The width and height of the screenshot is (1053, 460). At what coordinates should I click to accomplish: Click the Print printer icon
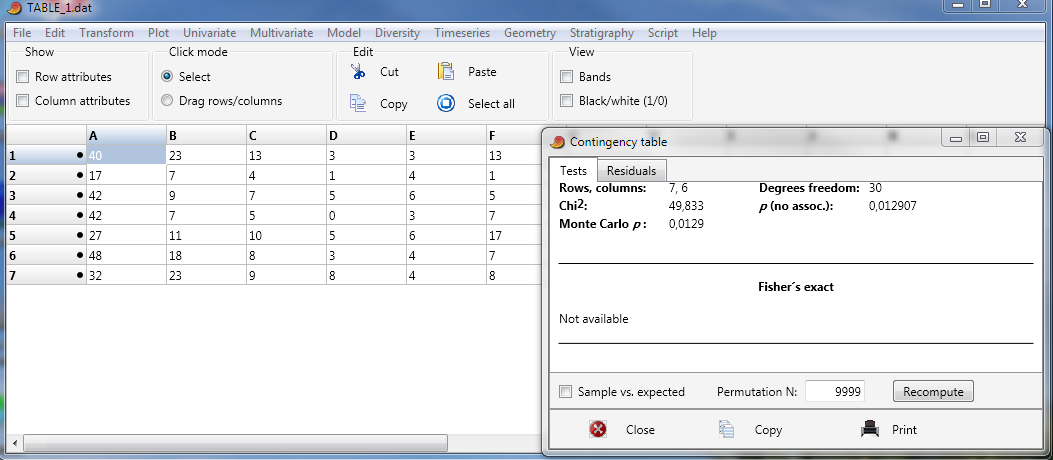click(870, 429)
